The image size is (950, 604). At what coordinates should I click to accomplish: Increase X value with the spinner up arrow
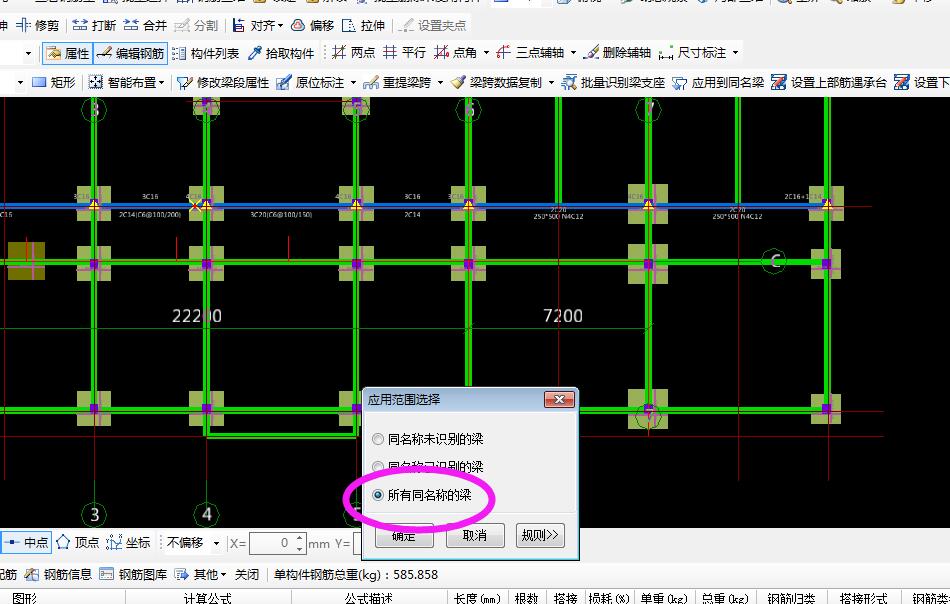(x=299, y=538)
